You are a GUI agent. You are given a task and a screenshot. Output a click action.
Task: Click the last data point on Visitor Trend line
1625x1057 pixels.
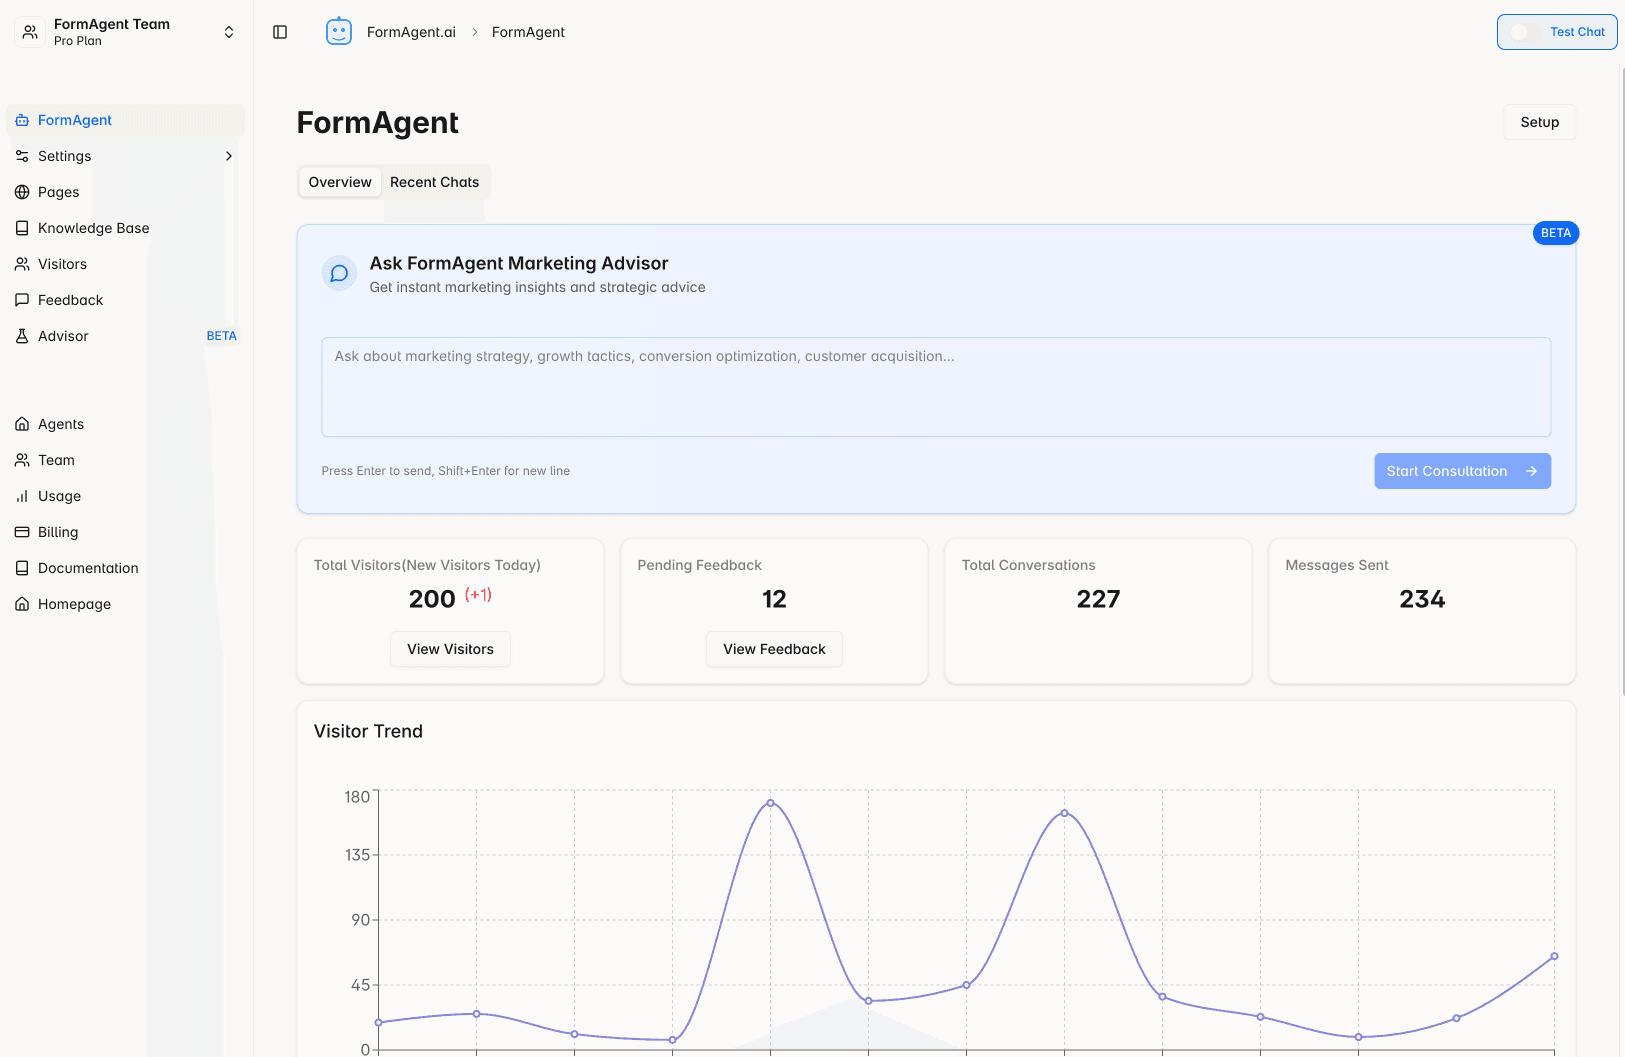1554,956
